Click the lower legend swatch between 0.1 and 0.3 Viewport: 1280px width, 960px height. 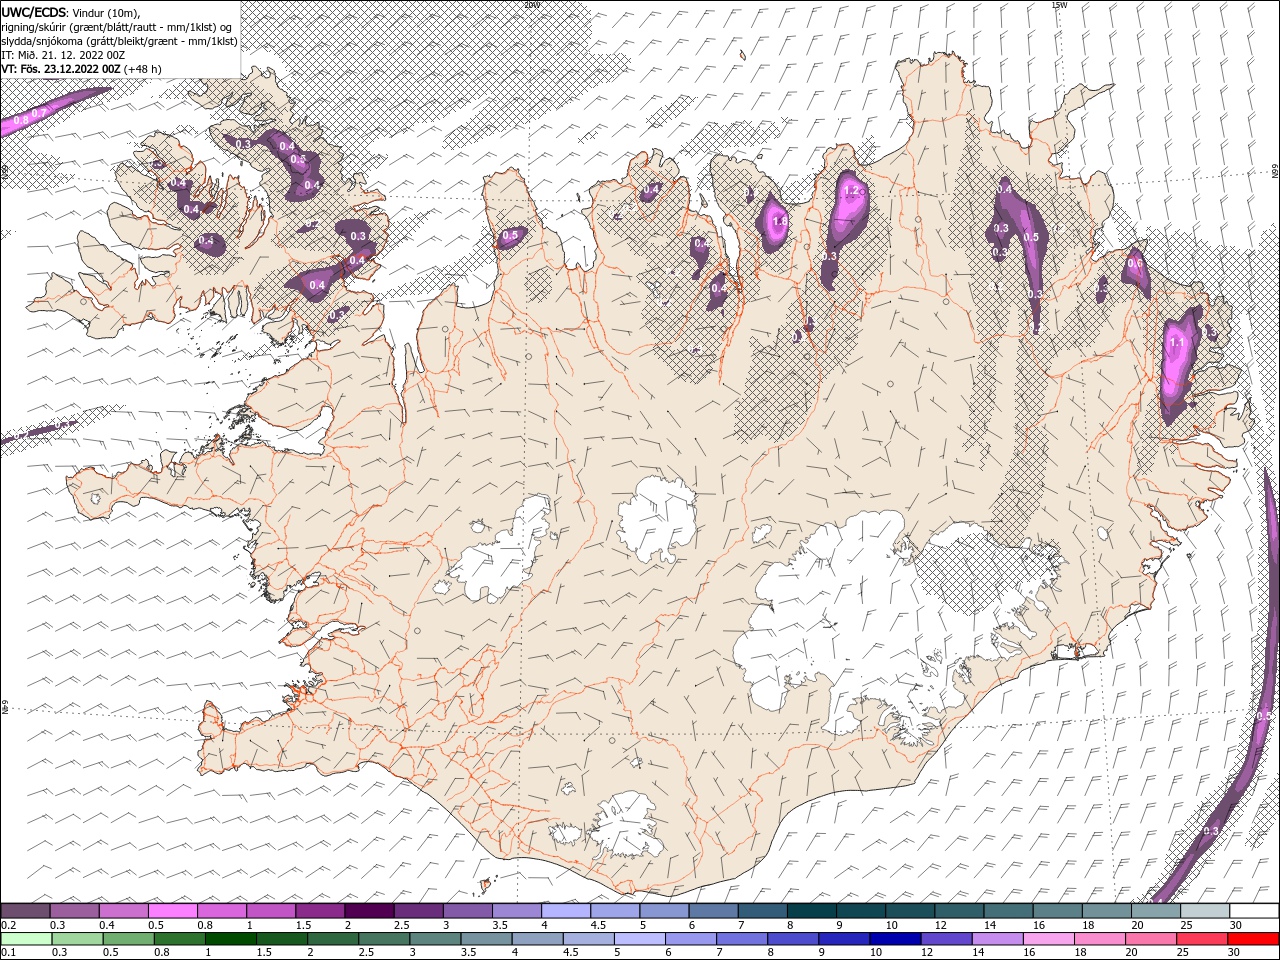(25, 938)
